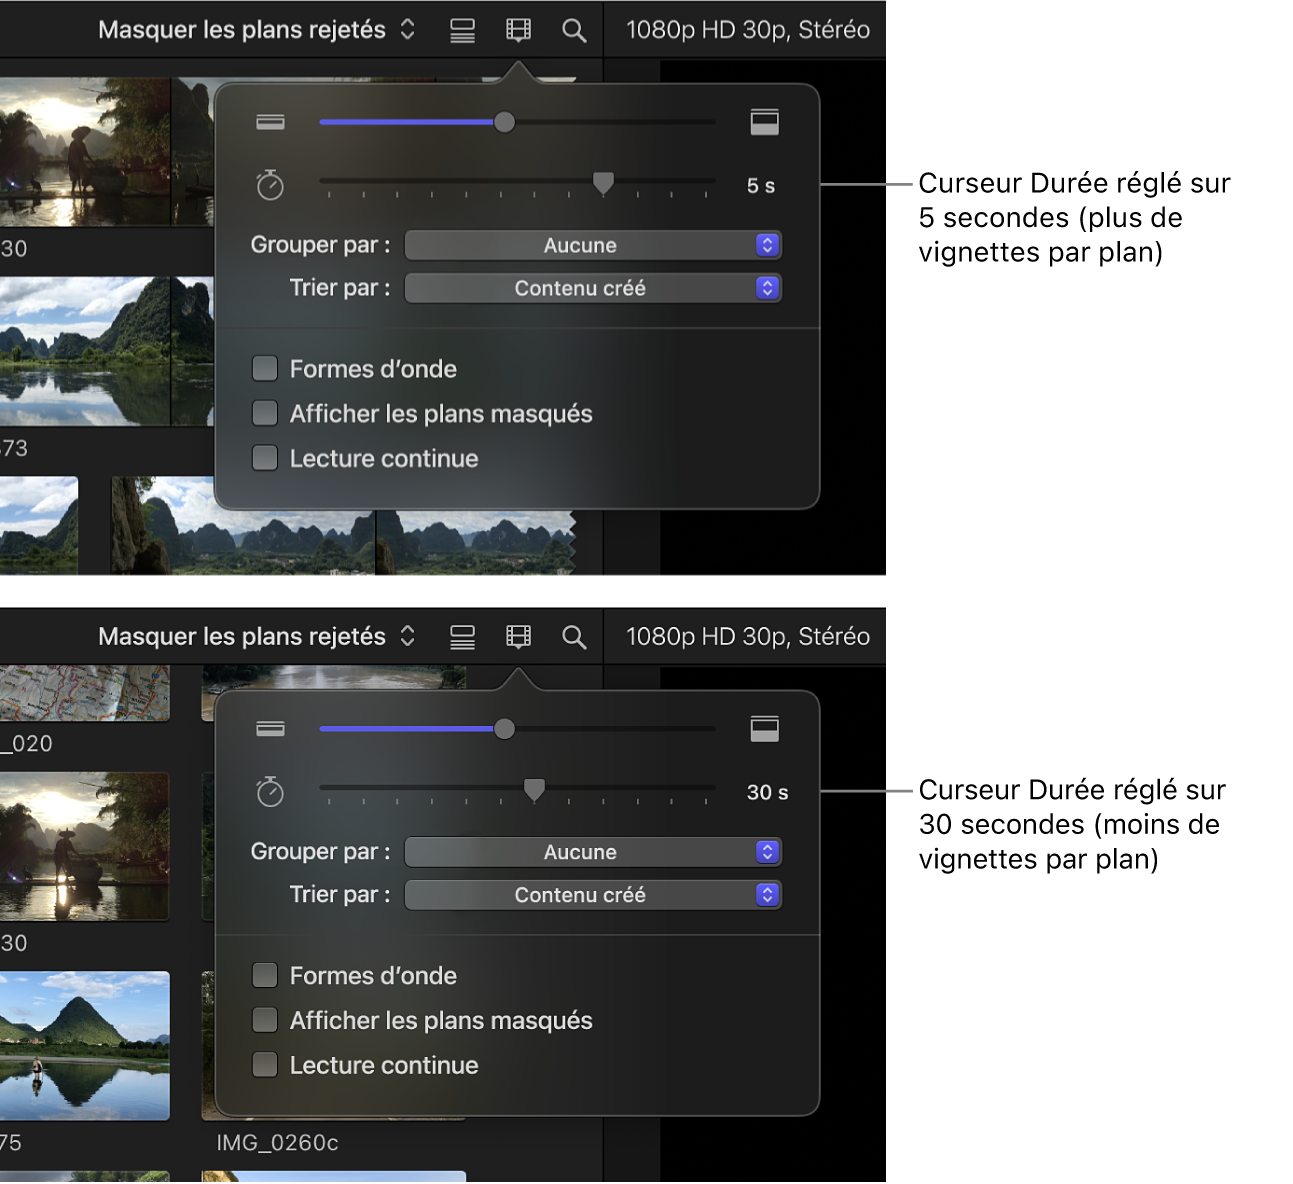Check Afficher les plans masqués in 30 s popover
This screenshot has width=1293, height=1184.
(x=265, y=1020)
